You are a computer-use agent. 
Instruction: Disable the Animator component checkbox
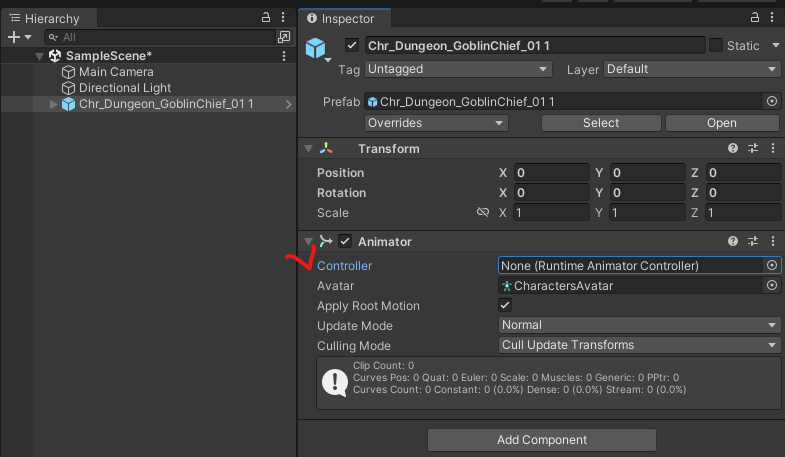click(345, 241)
